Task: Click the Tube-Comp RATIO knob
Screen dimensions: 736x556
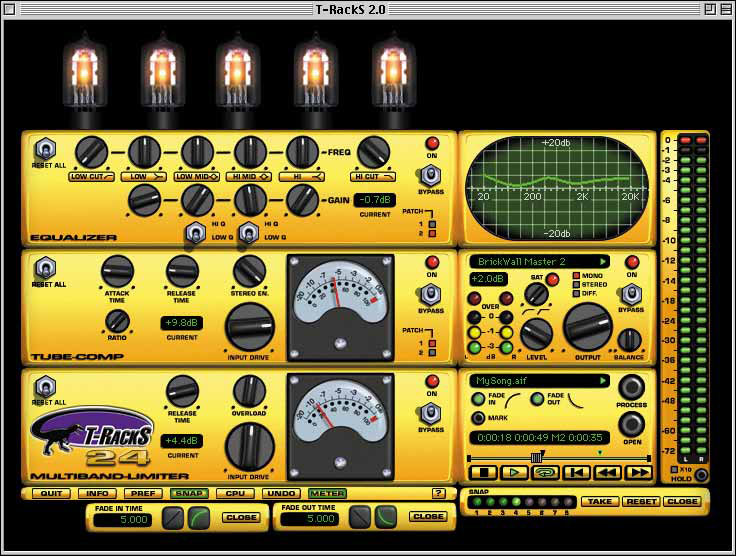Action: coord(117,321)
